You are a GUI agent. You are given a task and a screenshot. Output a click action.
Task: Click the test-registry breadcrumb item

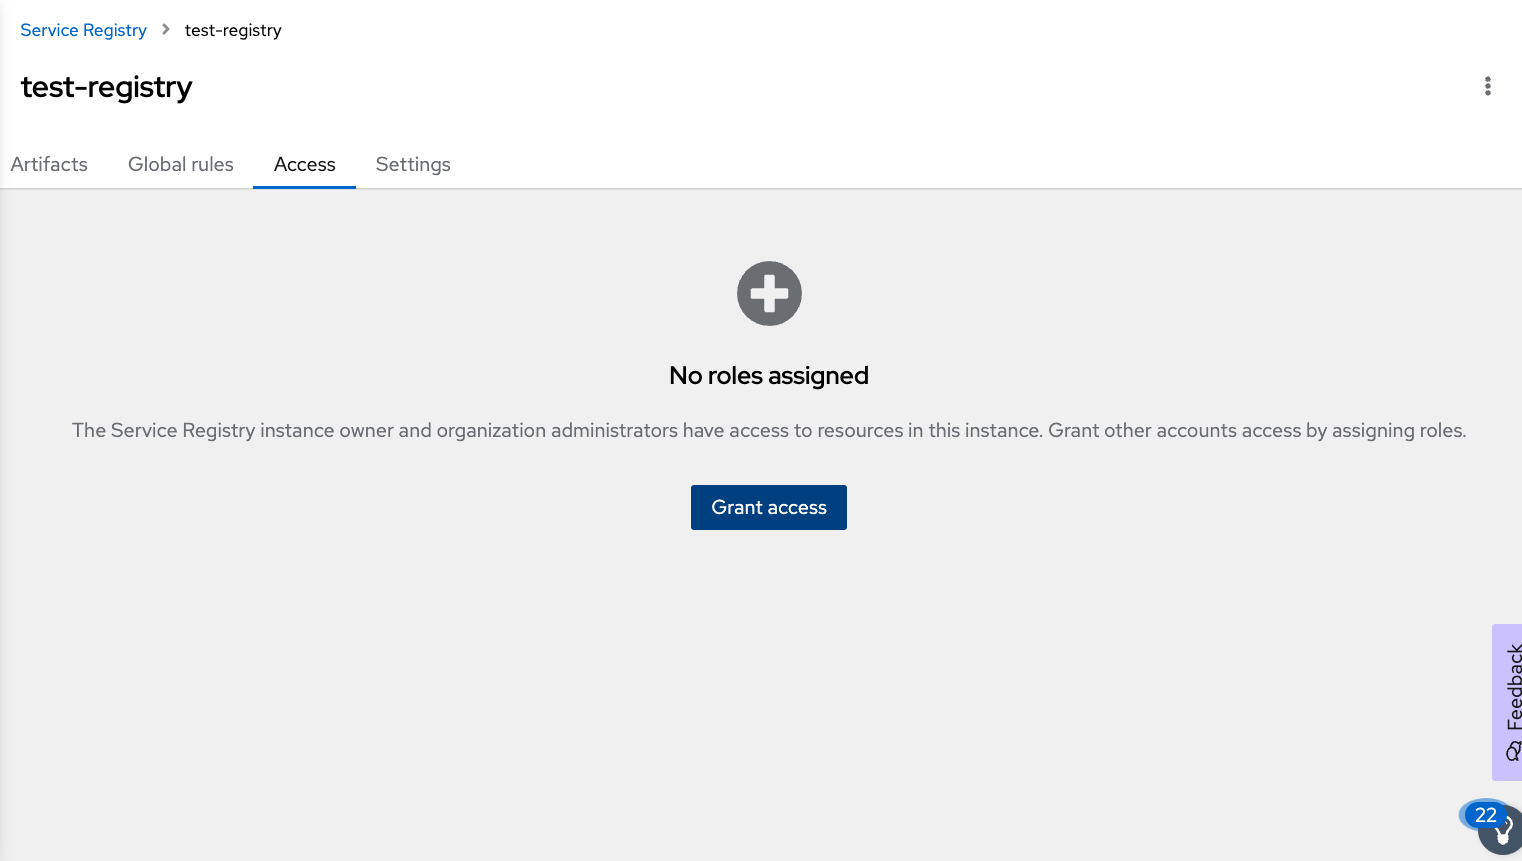point(233,30)
